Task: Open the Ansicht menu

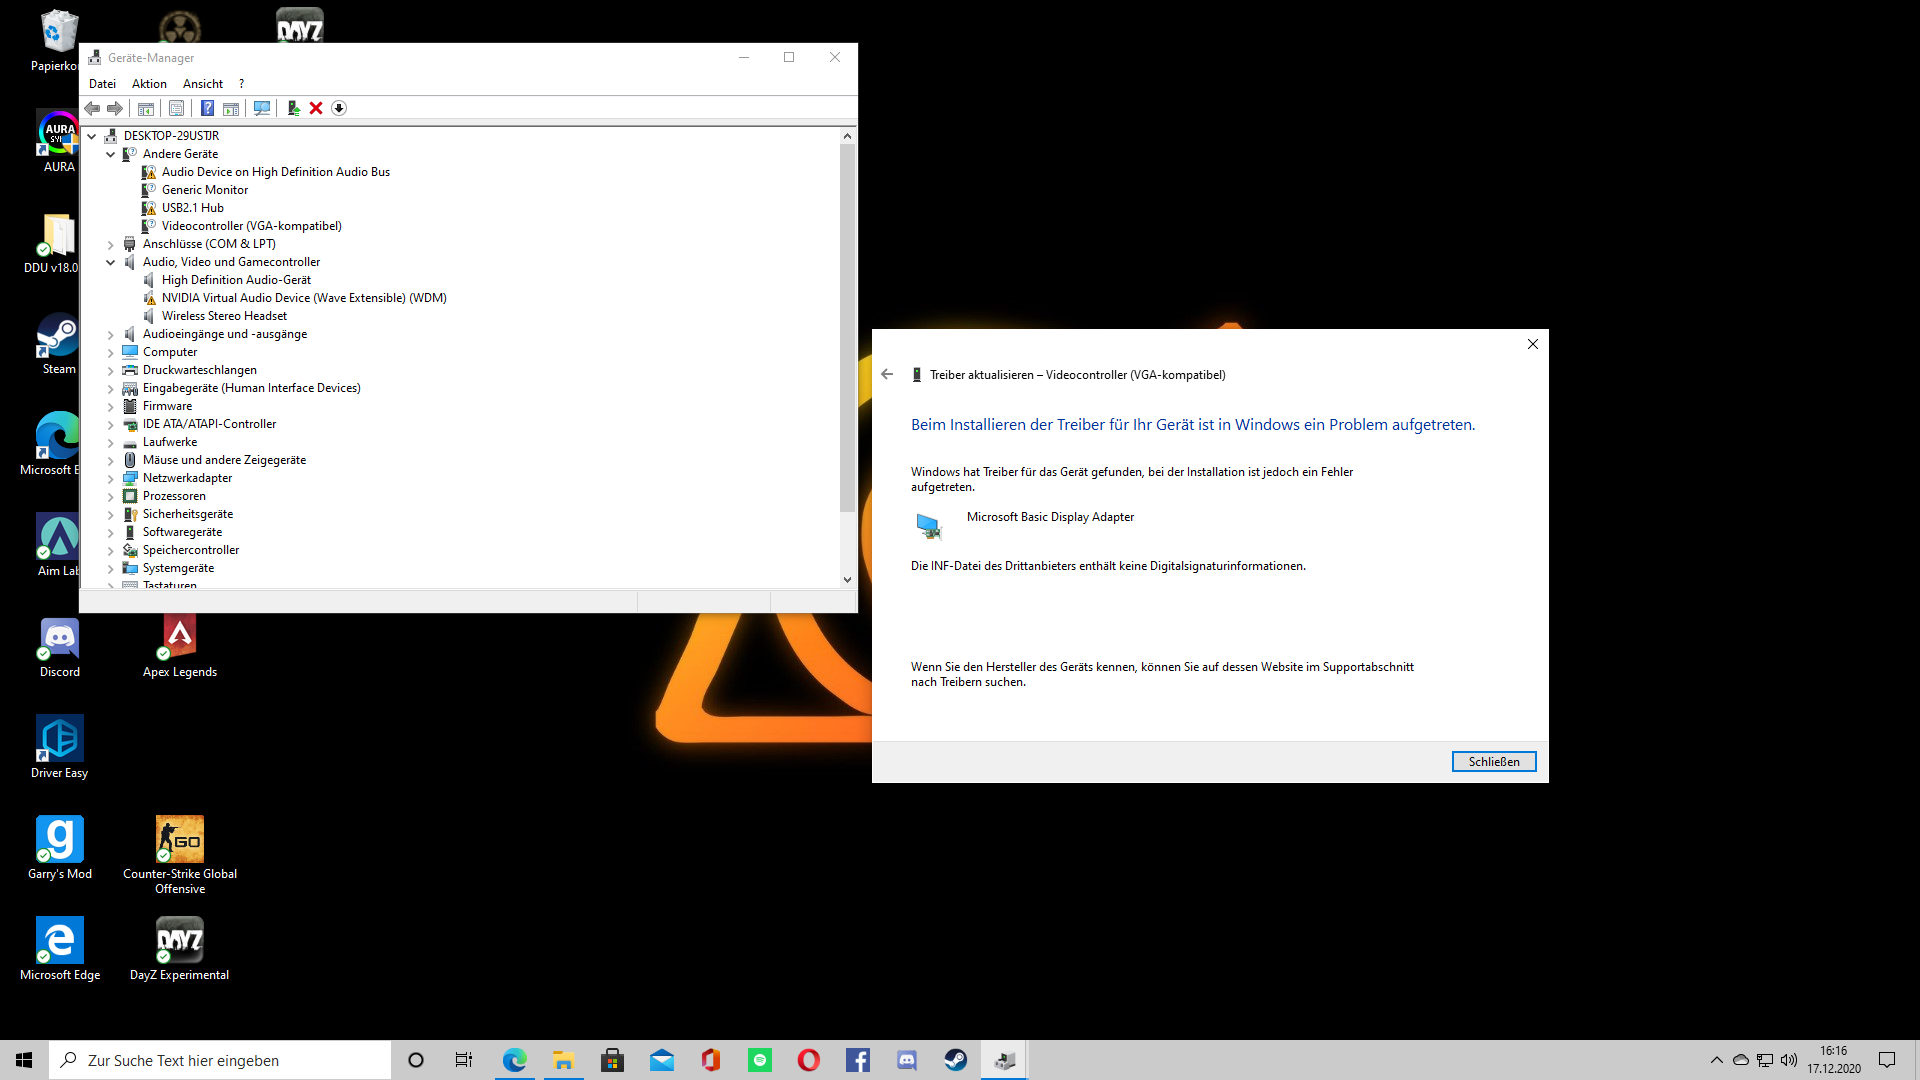Action: pos(202,84)
